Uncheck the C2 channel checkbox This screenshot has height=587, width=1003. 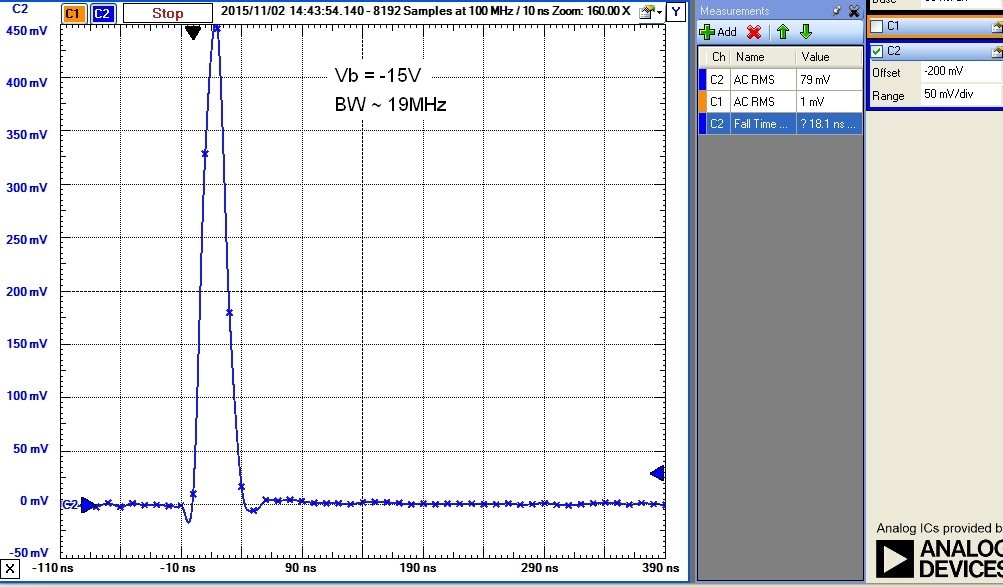pyautogui.click(x=877, y=51)
